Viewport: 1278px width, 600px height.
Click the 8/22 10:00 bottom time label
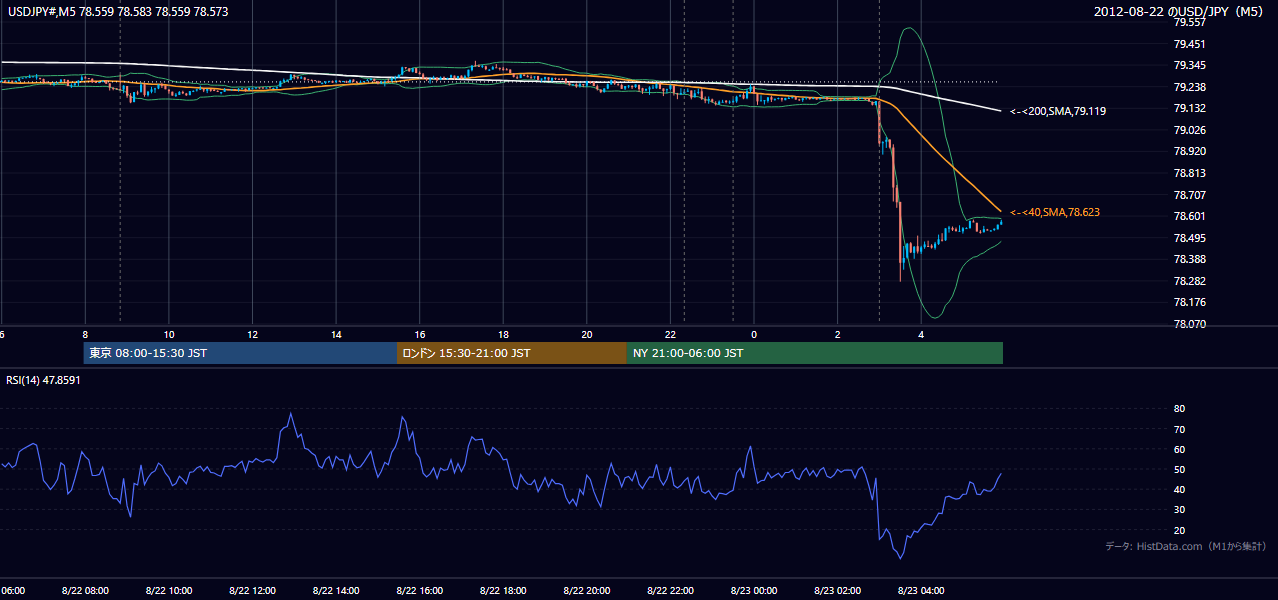(x=169, y=590)
